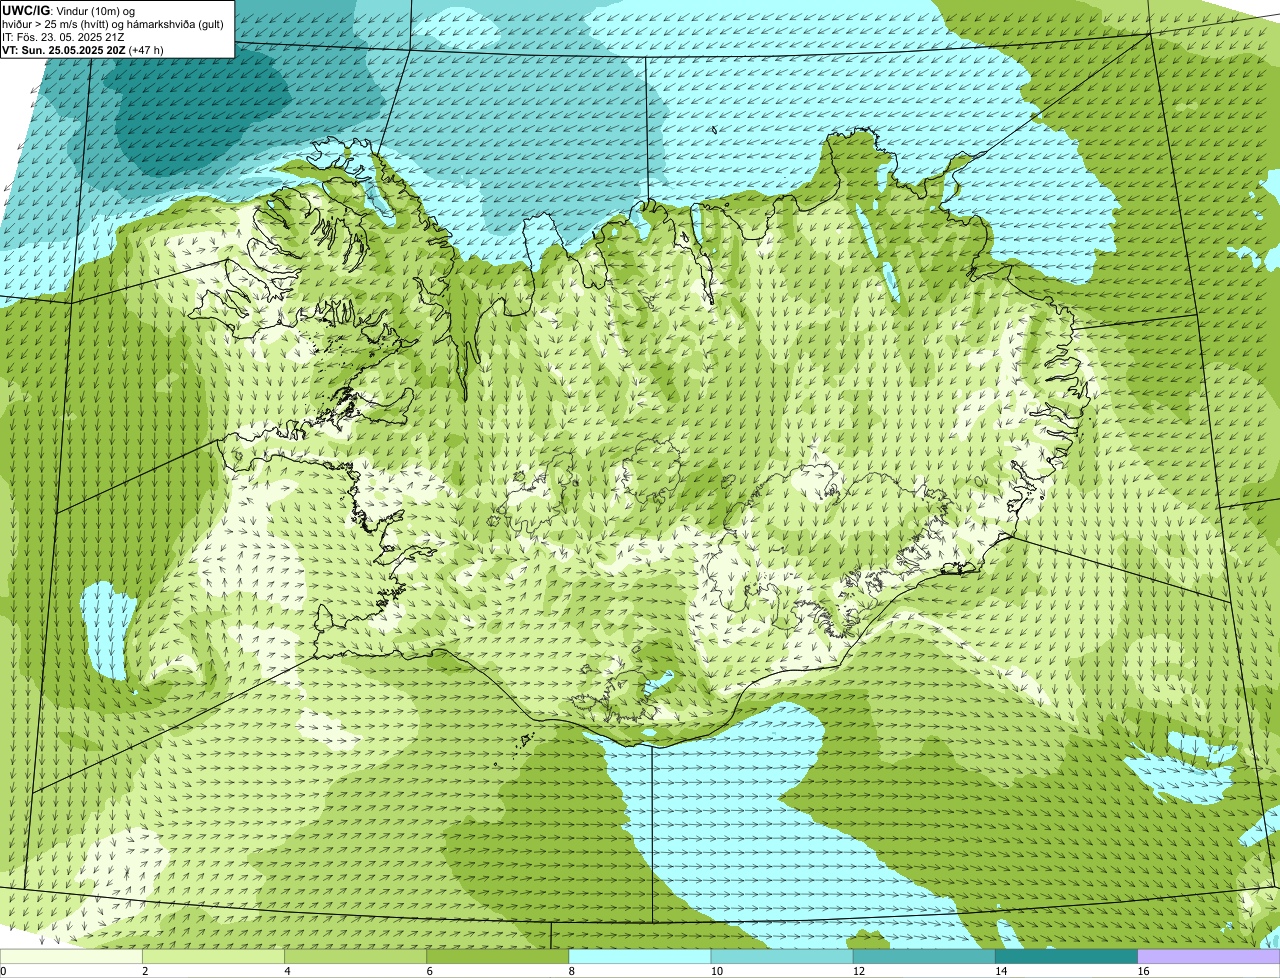
Task: Click the legend scale label "4"
Action: [287, 971]
